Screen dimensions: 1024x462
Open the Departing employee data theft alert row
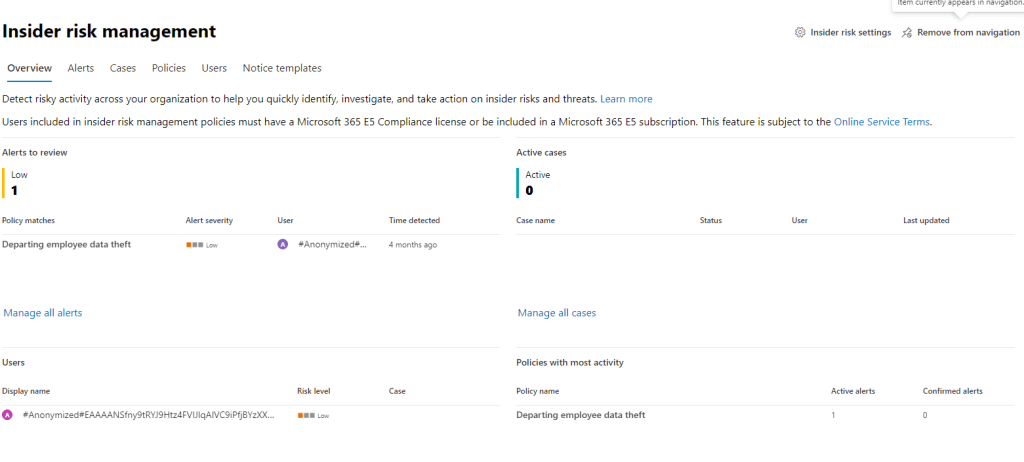tap(251, 245)
